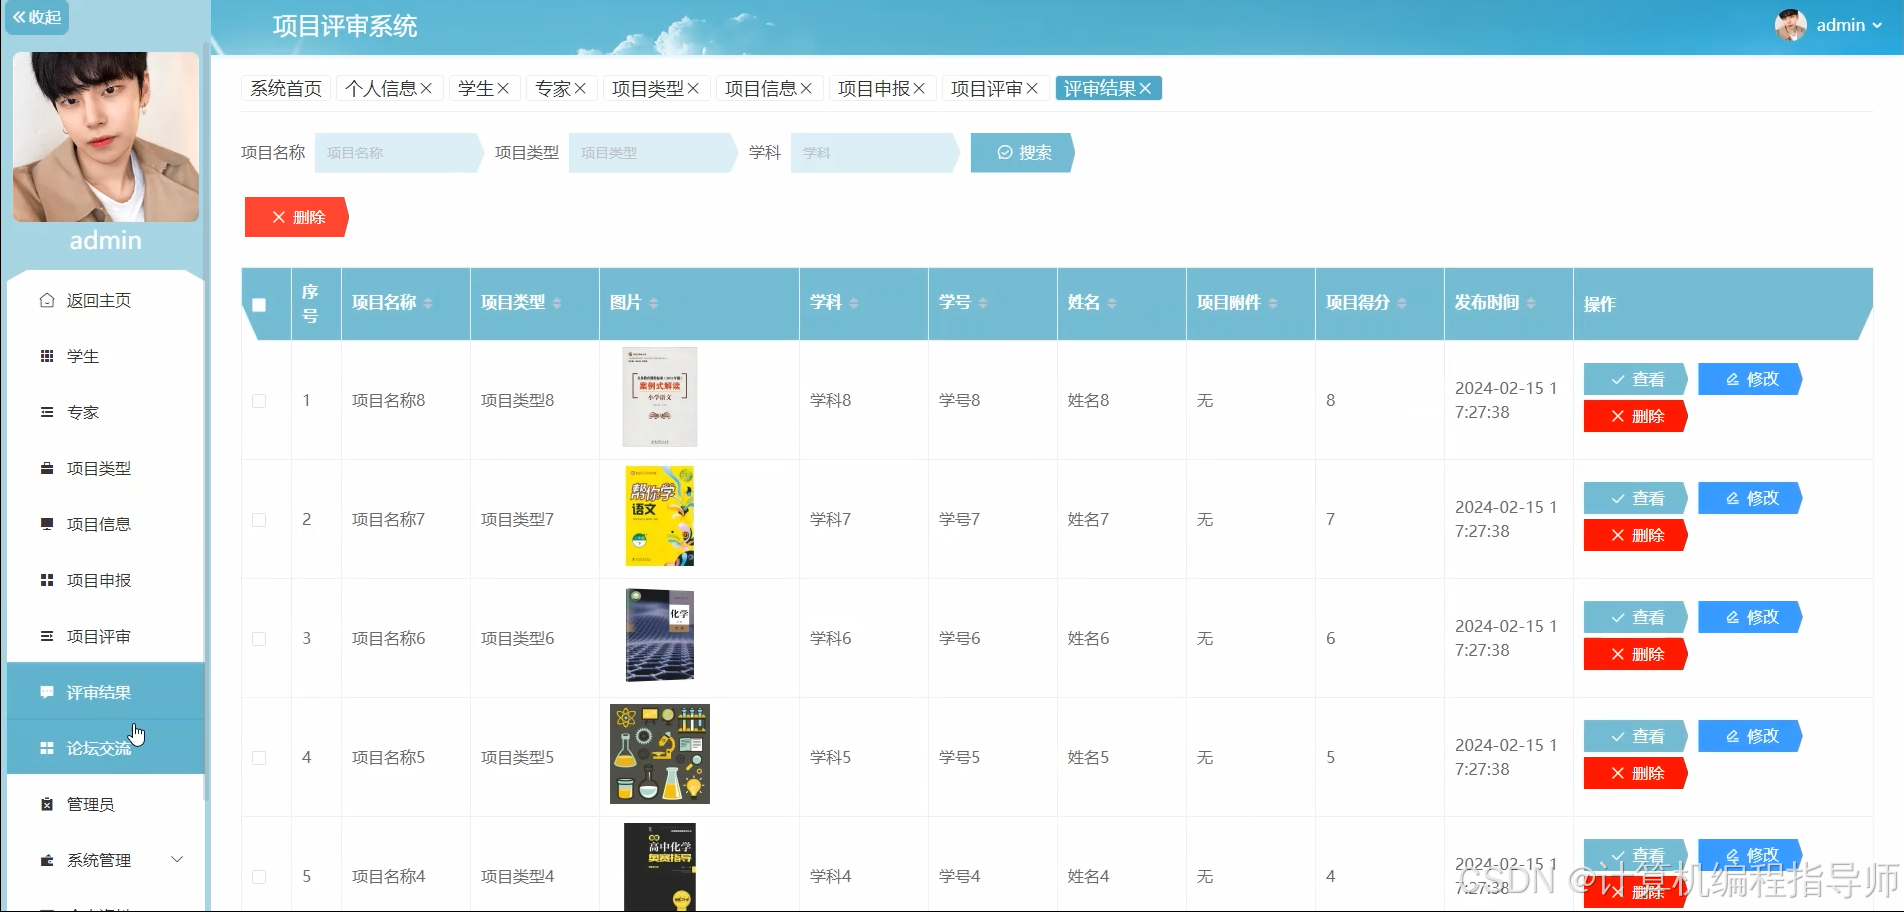The height and width of the screenshot is (912, 1904).
Task: Close the 学生 tab
Action: click(503, 88)
